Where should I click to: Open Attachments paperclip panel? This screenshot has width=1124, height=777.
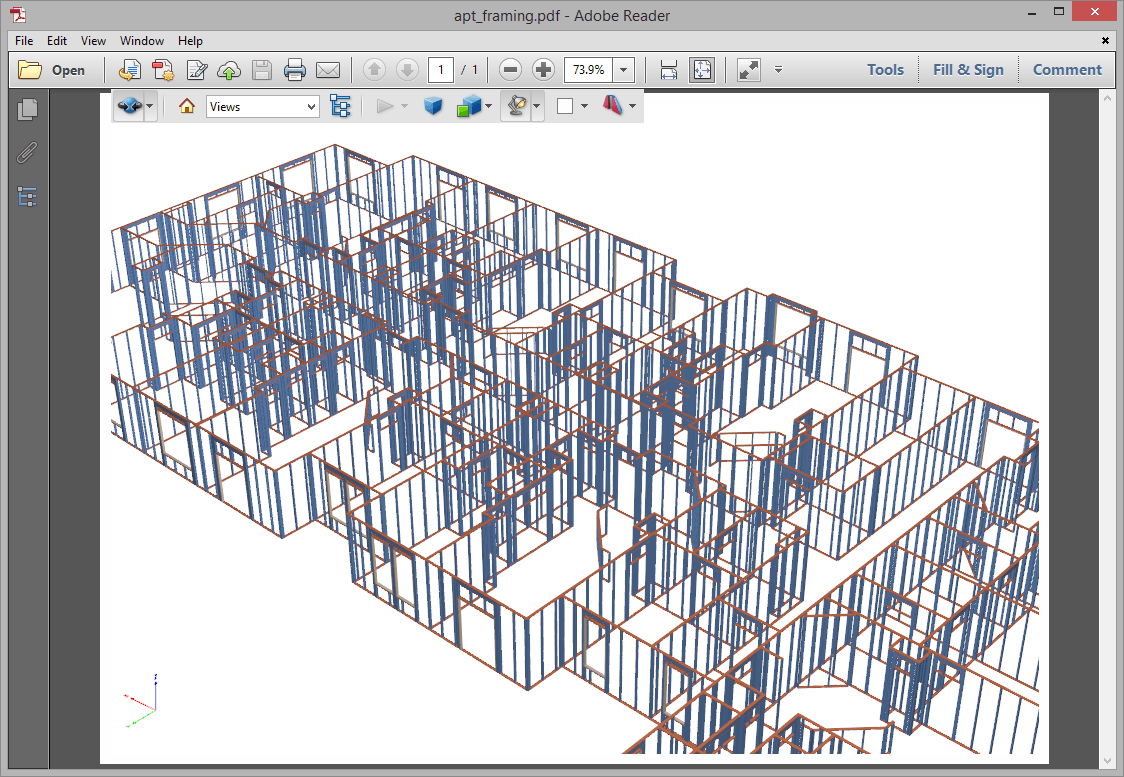tap(27, 153)
